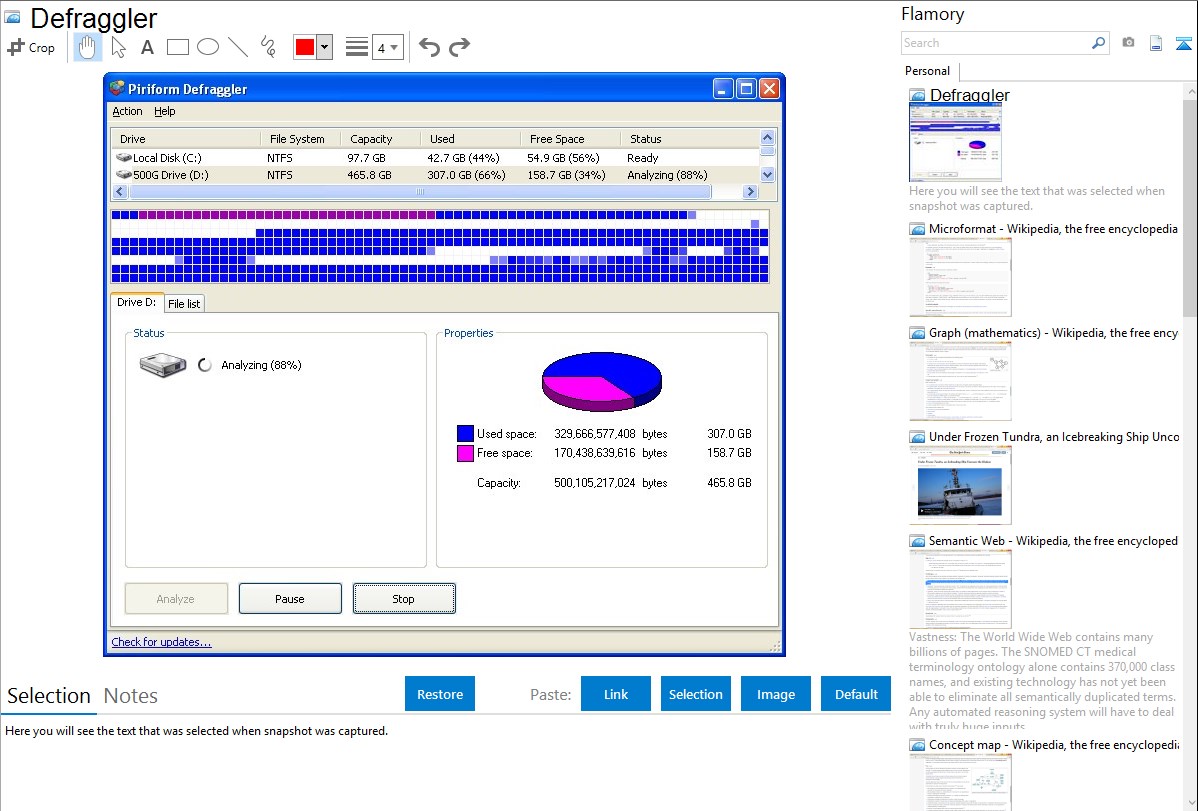The height and width of the screenshot is (811, 1198).
Task: Click the drive map block grid
Action: (440, 246)
